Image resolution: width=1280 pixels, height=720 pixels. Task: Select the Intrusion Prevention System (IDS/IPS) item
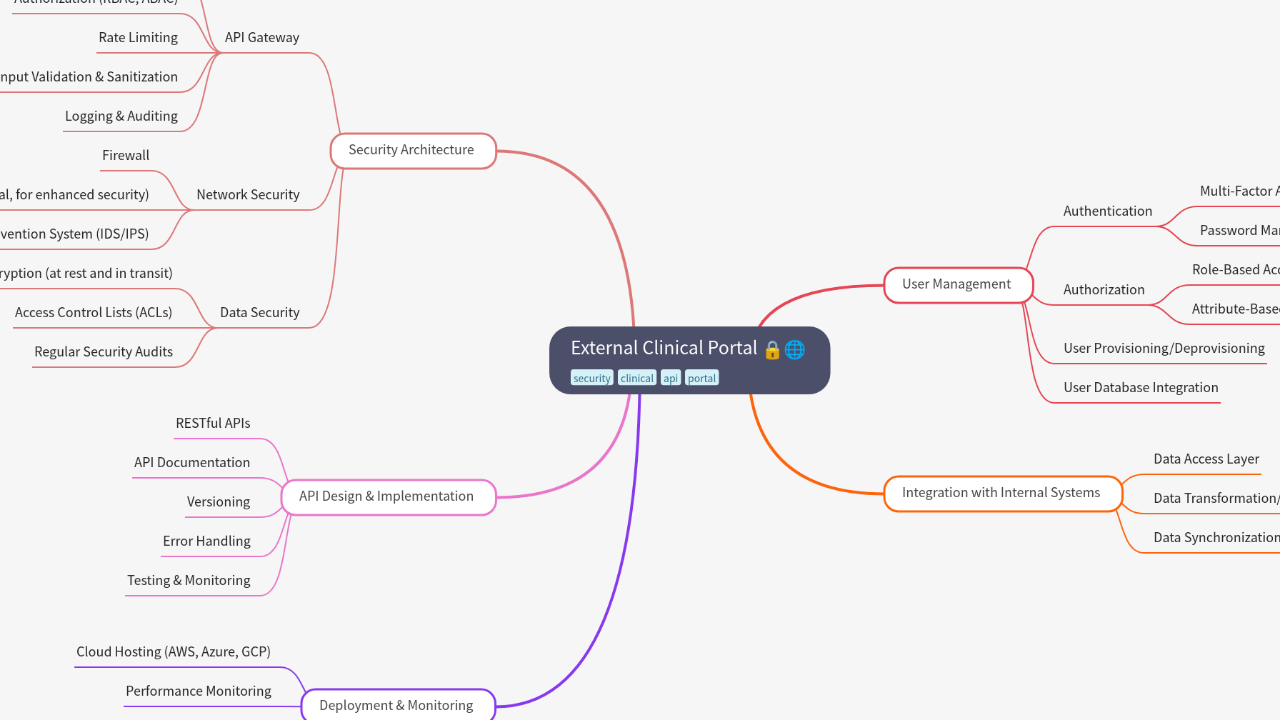(74, 234)
